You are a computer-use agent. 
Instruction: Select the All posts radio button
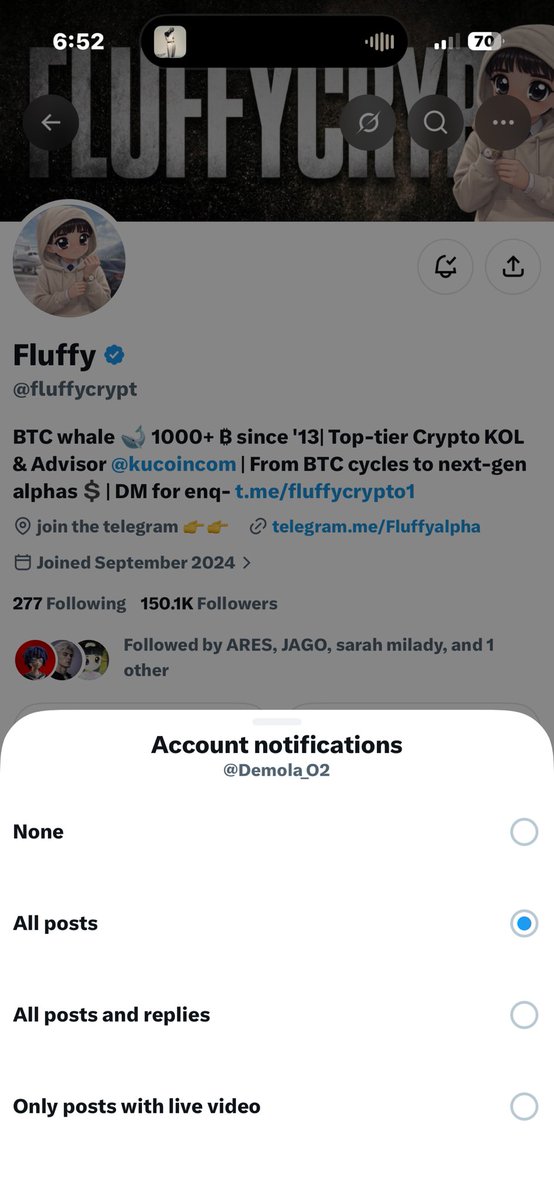tap(524, 923)
